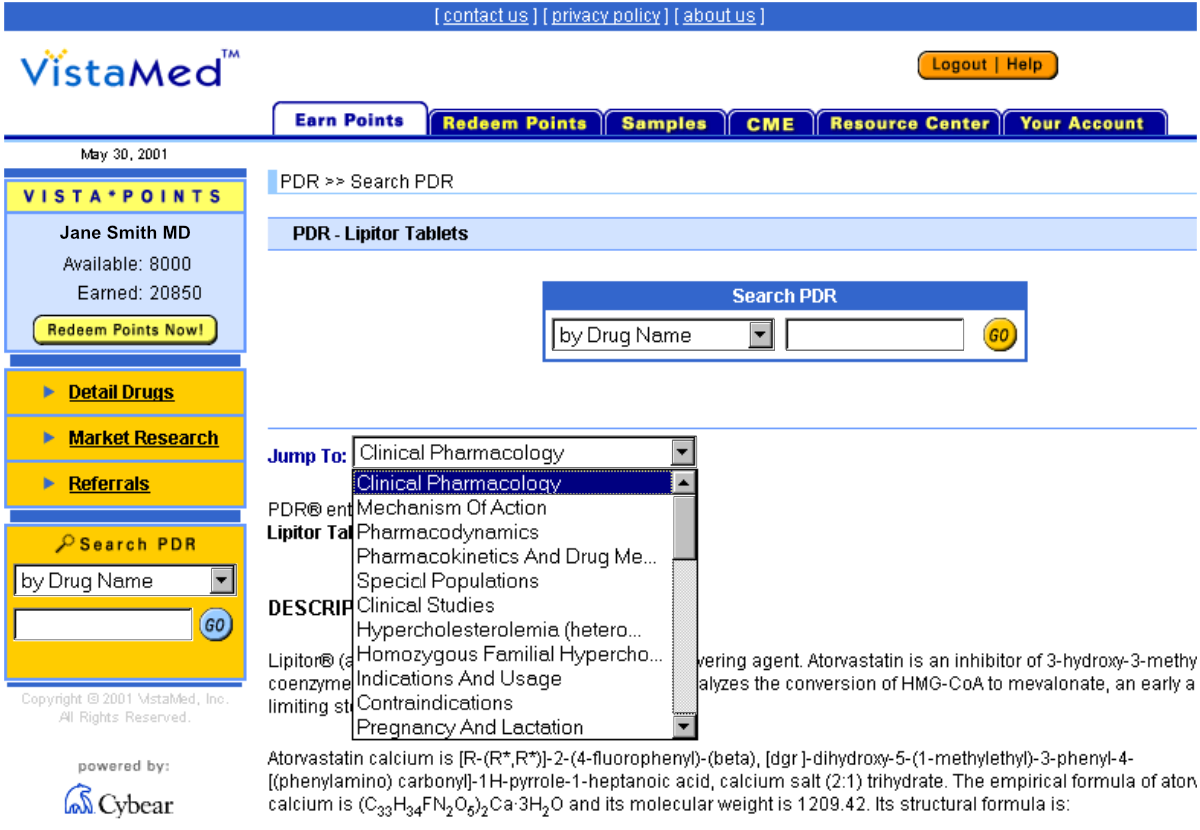Open the Samples tab
1200x830 pixels.
[x=664, y=123]
